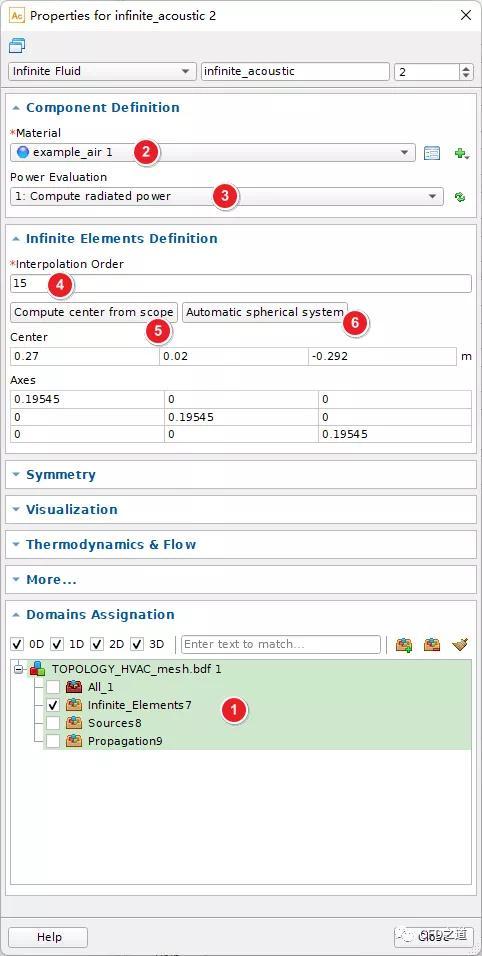Viewport: 482px width, 956px height.
Task: Click the Center X field 0.27
Action: tap(85, 356)
